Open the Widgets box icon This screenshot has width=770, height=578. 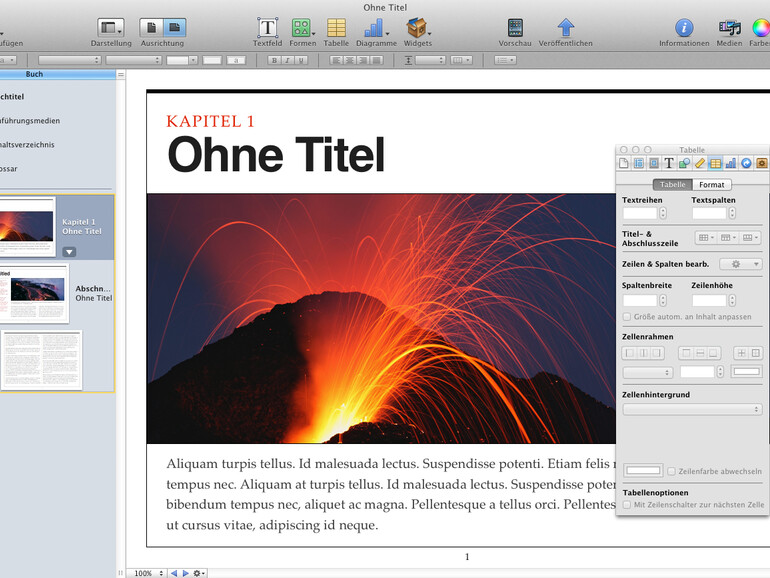point(417,28)
